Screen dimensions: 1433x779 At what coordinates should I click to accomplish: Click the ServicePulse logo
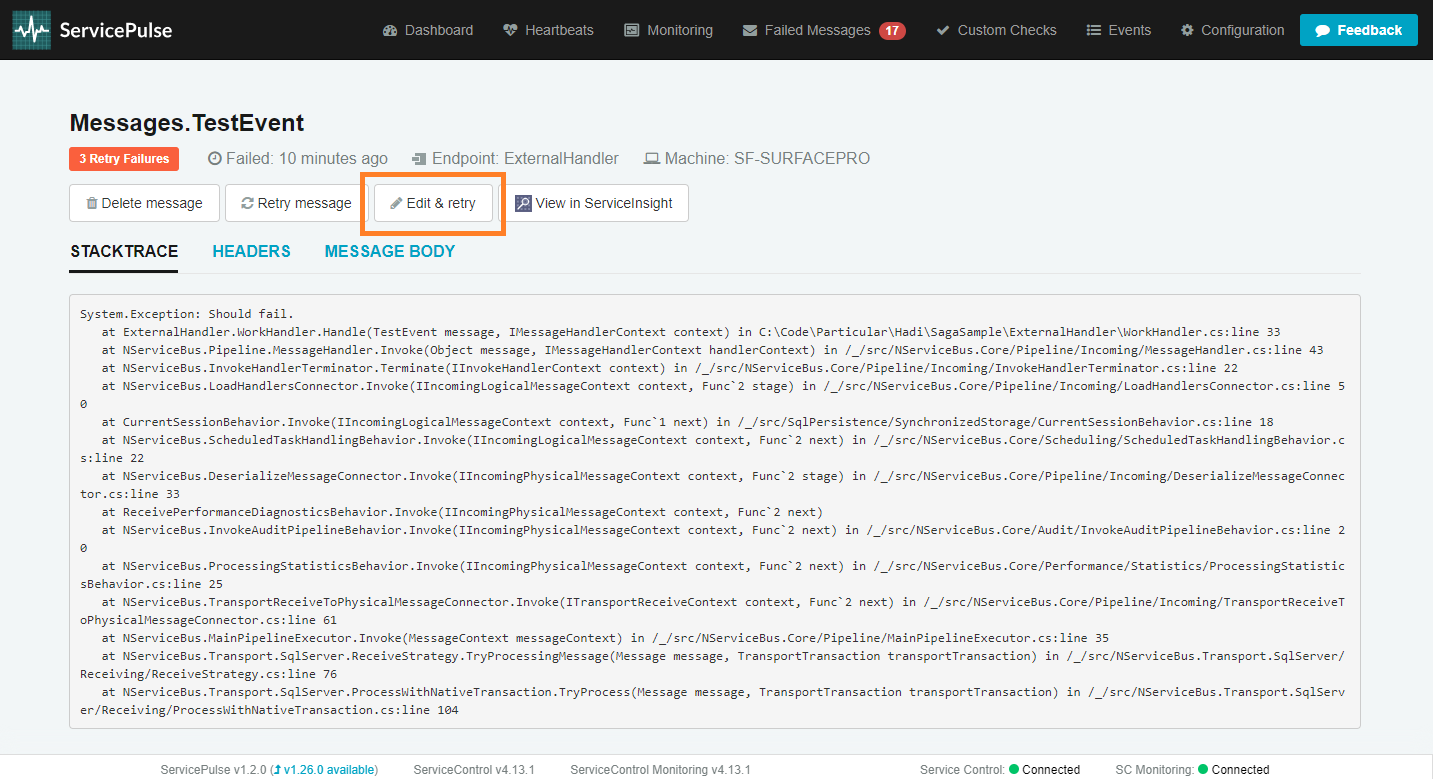(x=92, y=30)
